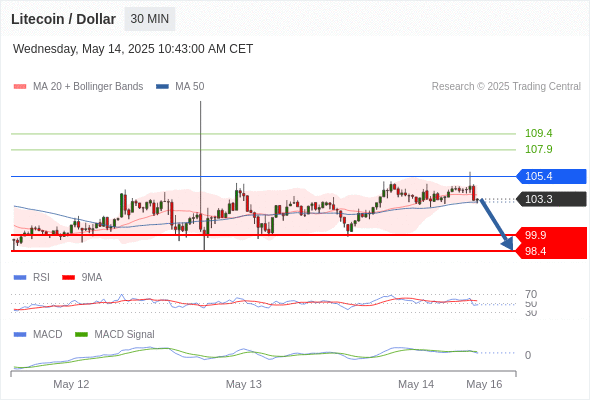Click the Litecoin / Dollar chart title
This screenshot has width=590, height=400.
tap(63, 19)
